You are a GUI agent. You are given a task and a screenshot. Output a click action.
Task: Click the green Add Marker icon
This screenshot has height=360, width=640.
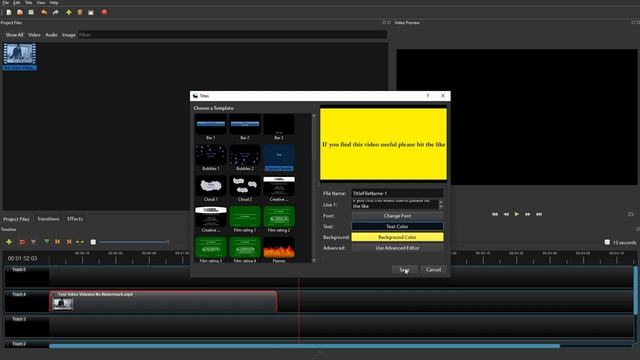point(47,242)
